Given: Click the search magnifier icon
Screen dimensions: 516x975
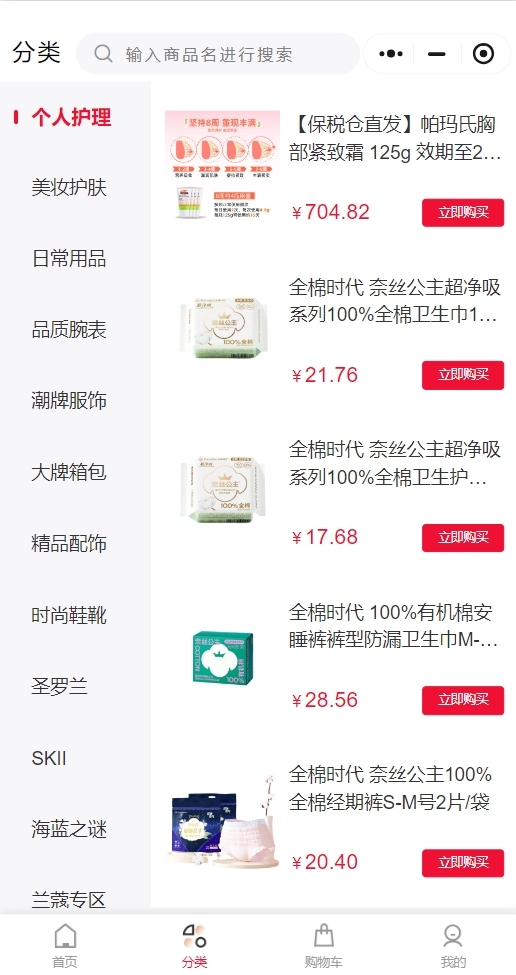Looking at the screenshot, I should click(103, 54).
